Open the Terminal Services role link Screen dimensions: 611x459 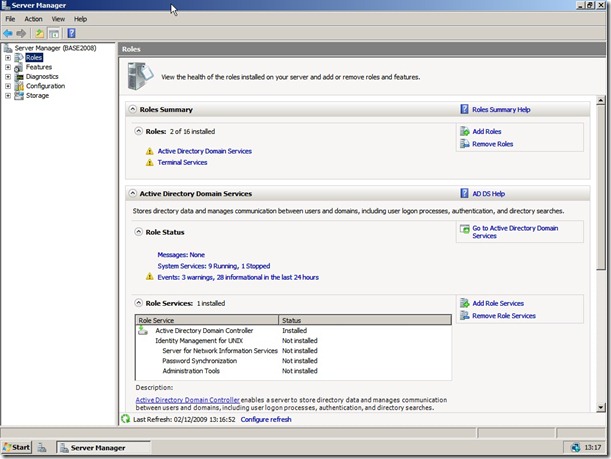[x=182, y=162]
